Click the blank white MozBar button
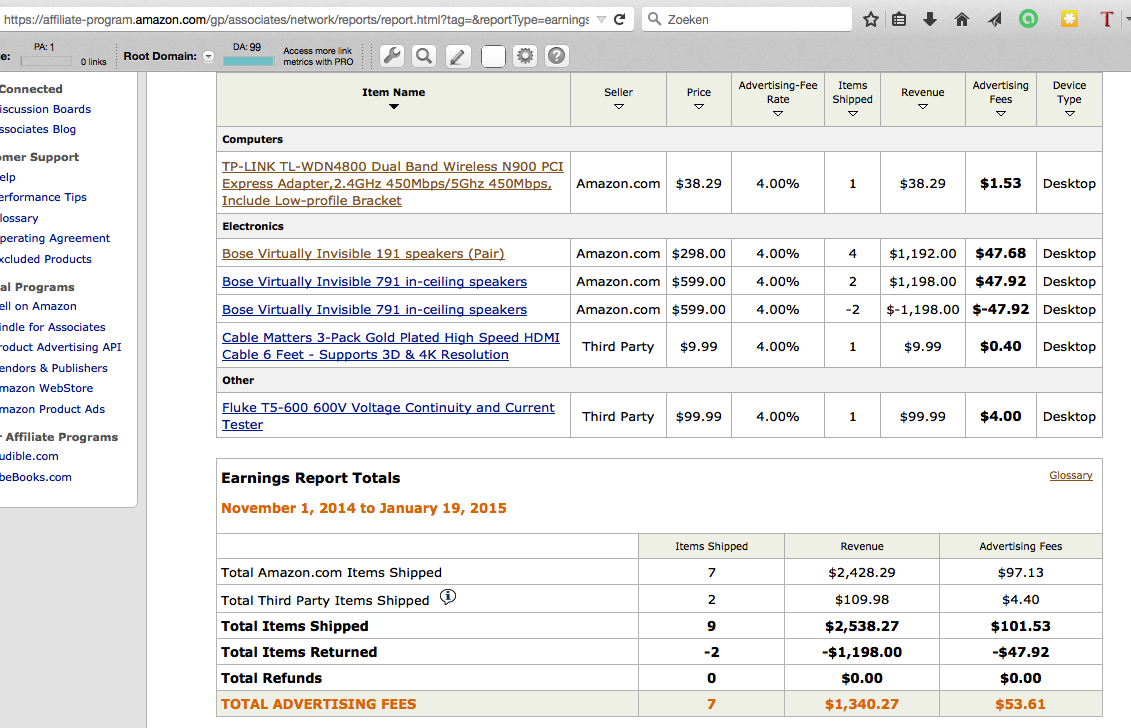The width and height of the screenshot is (1131, 728). click(493, 56)
